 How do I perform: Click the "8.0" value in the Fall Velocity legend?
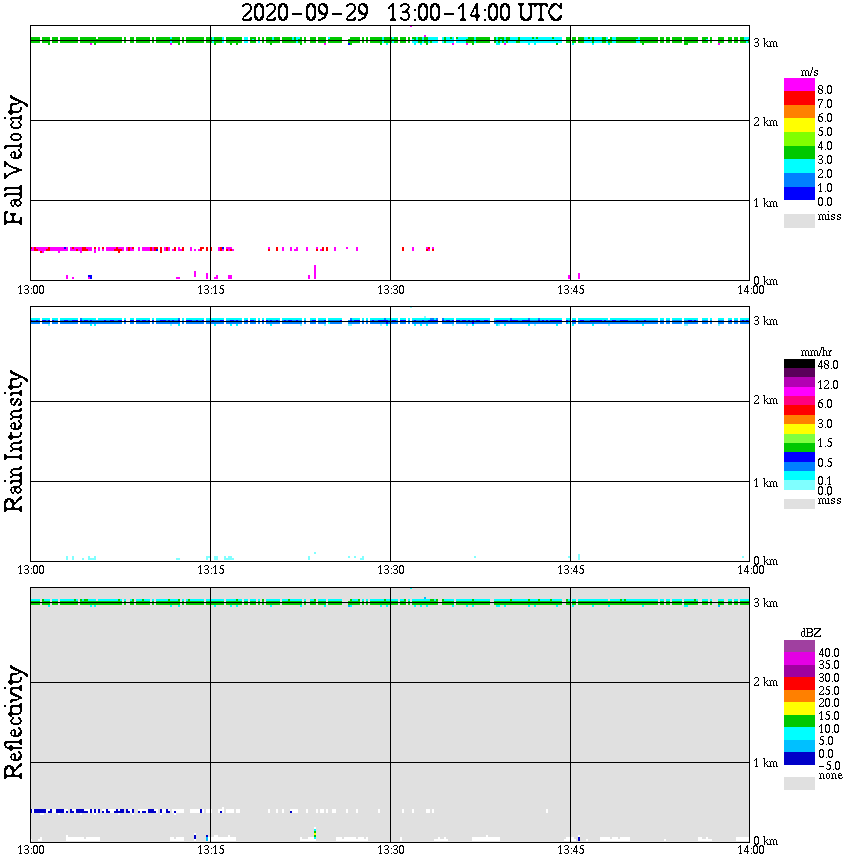(x=825, y=90)
